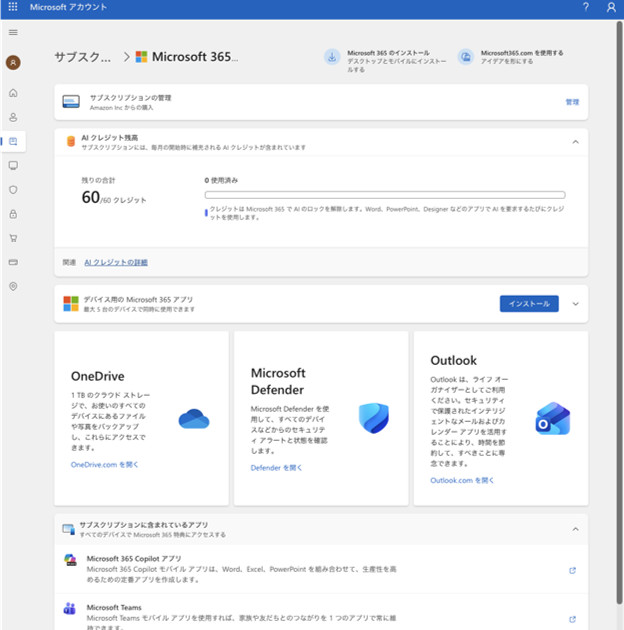624x630 pixels.
Task: Open the account profile icon in header
Action: click(611, 7)
